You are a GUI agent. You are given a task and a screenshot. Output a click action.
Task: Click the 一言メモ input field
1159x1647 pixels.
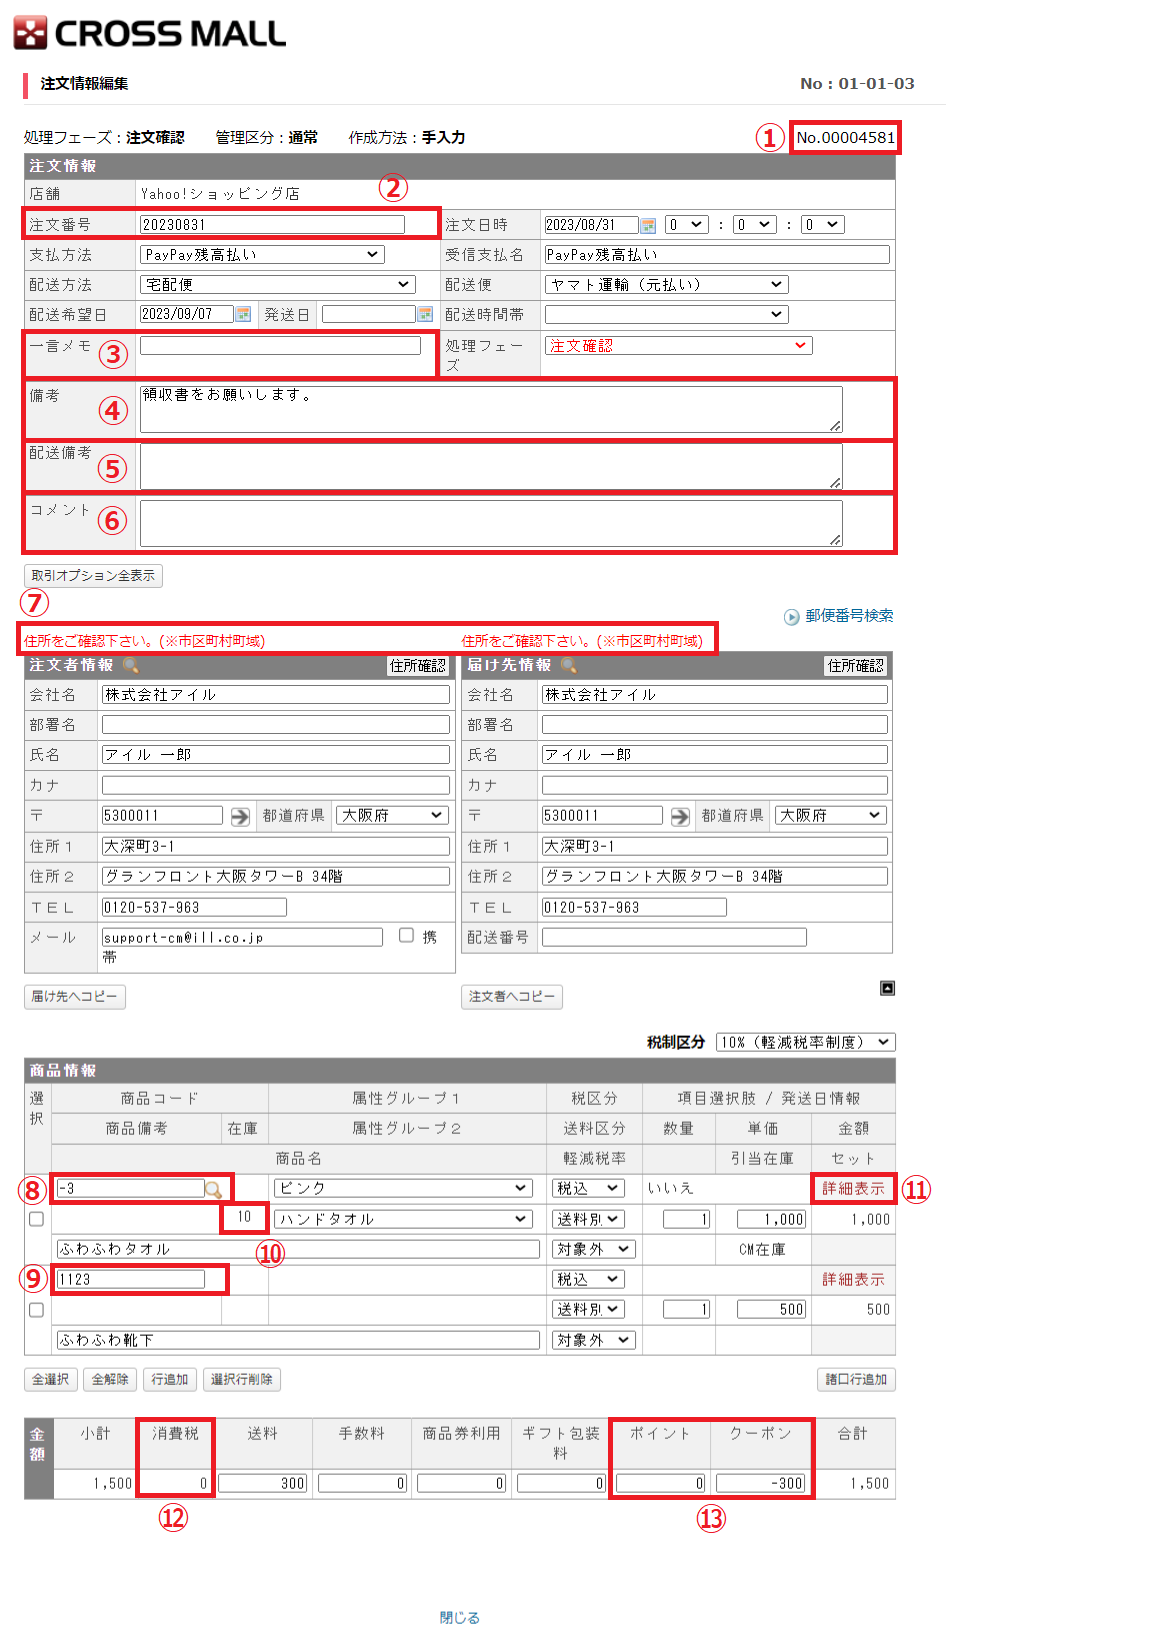point(280,345)
